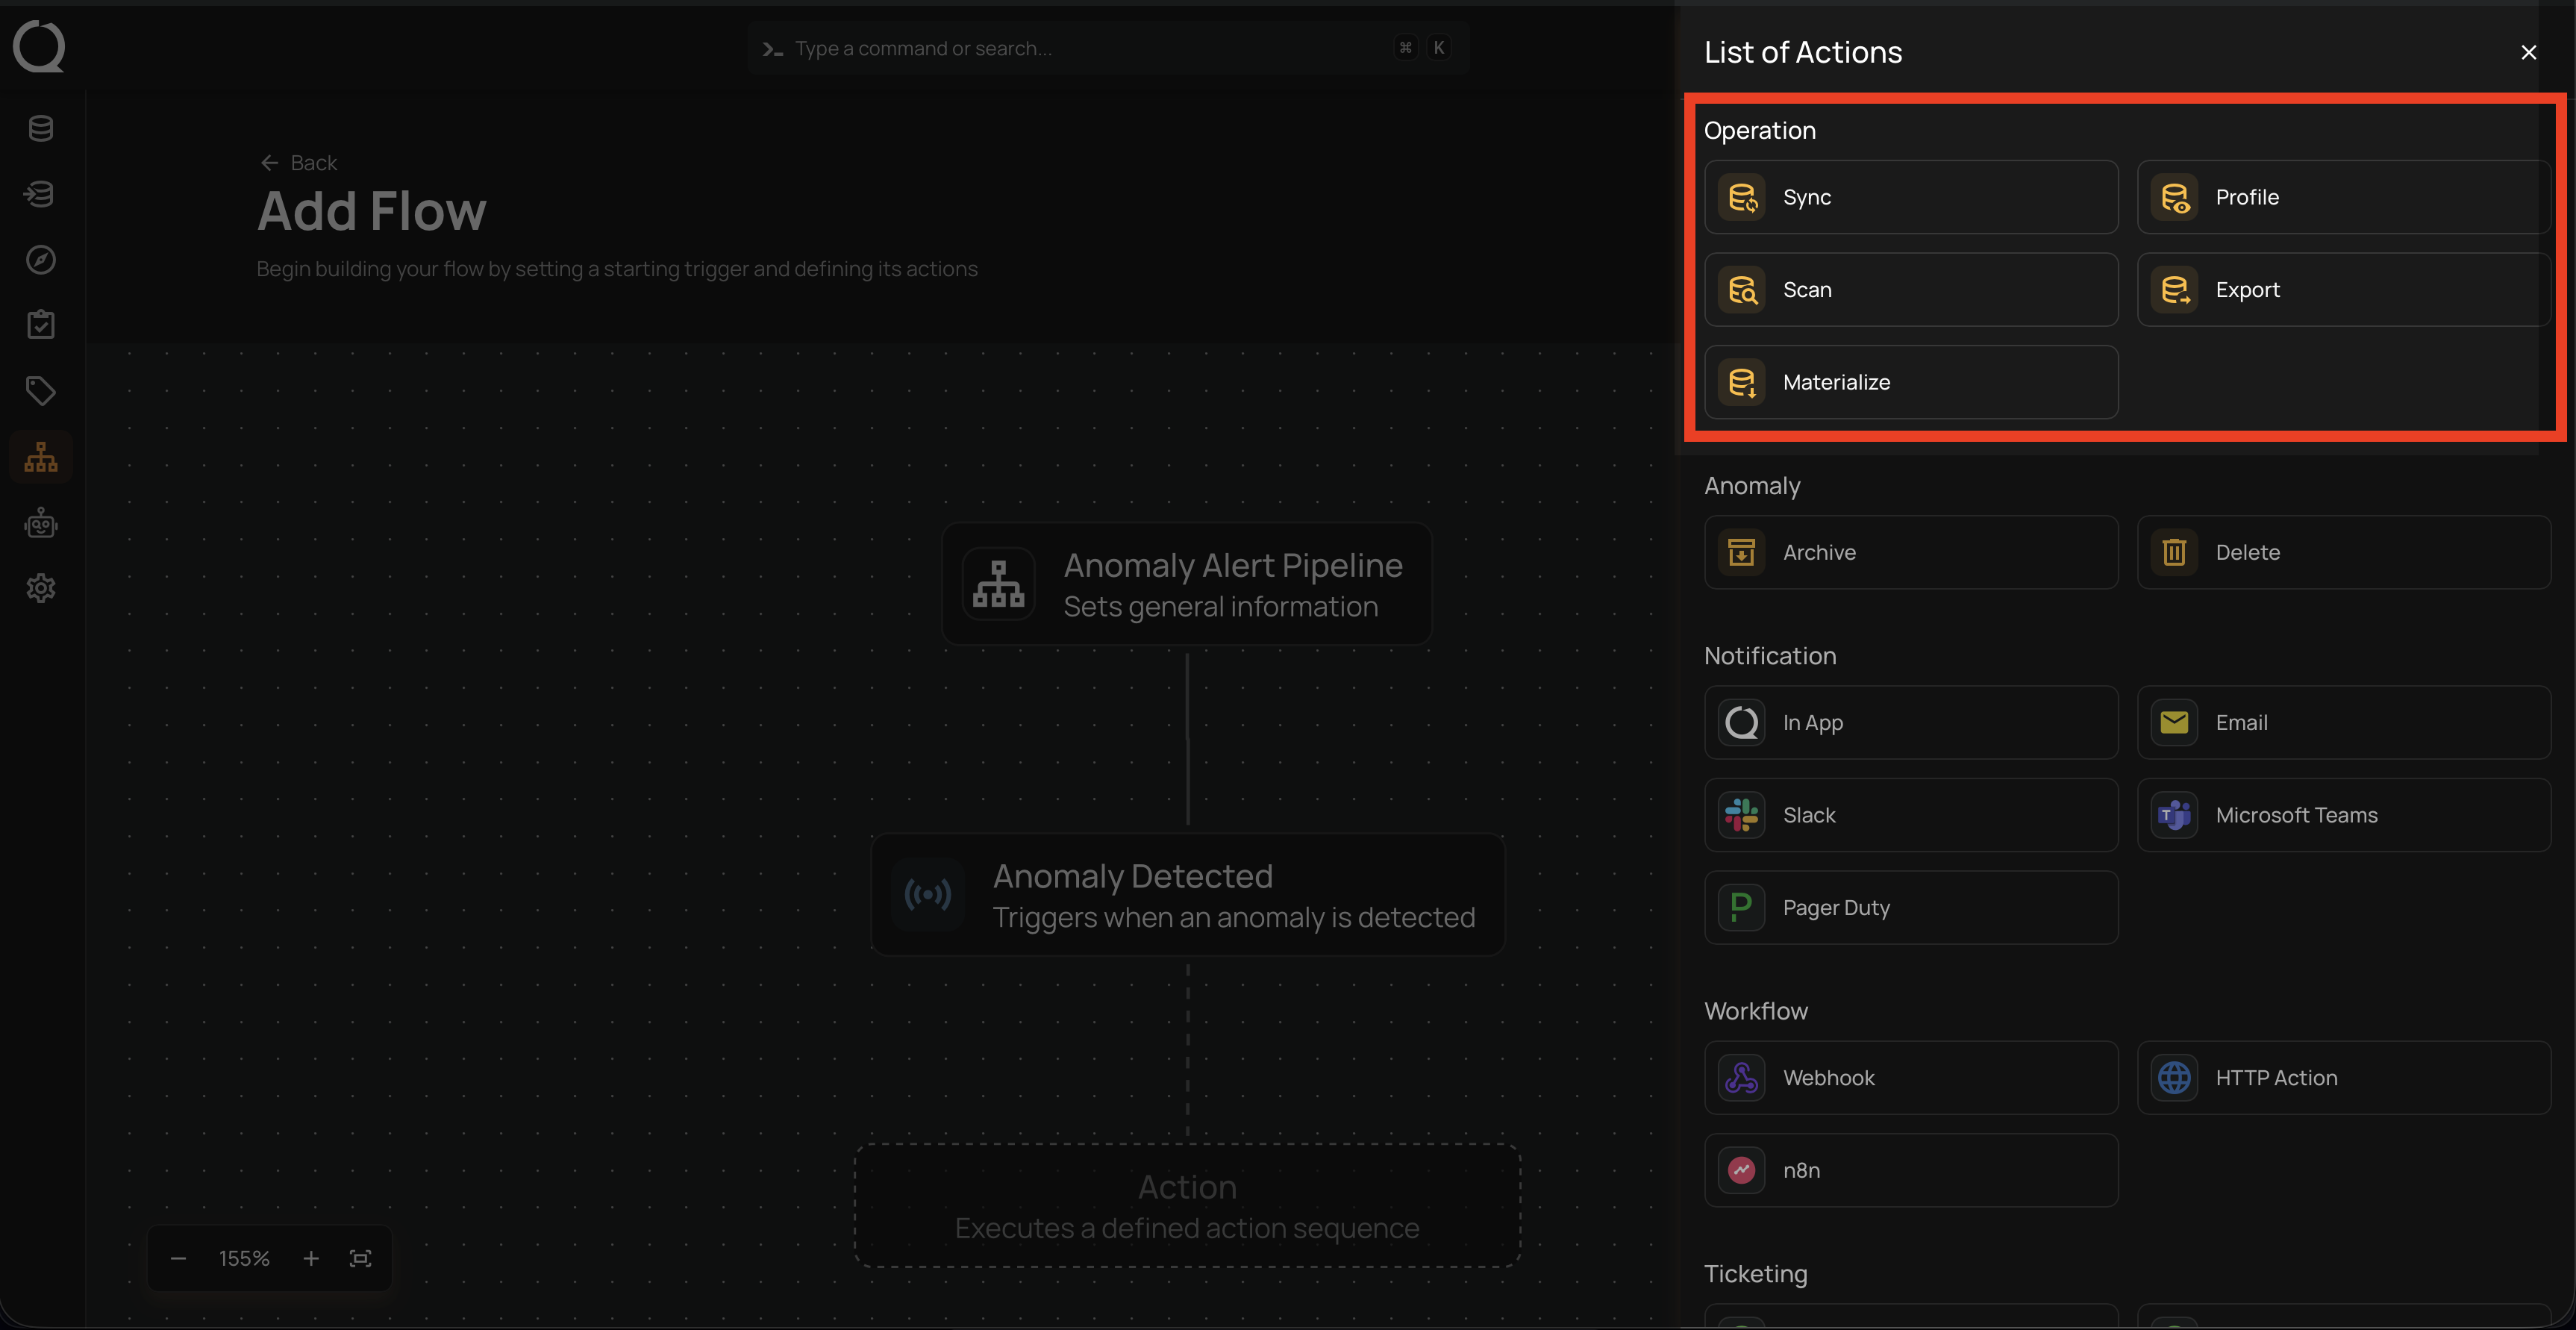This screenshot has width=2576, height=1330.
Task: Select the In App notification
Action: [1910, 722]
